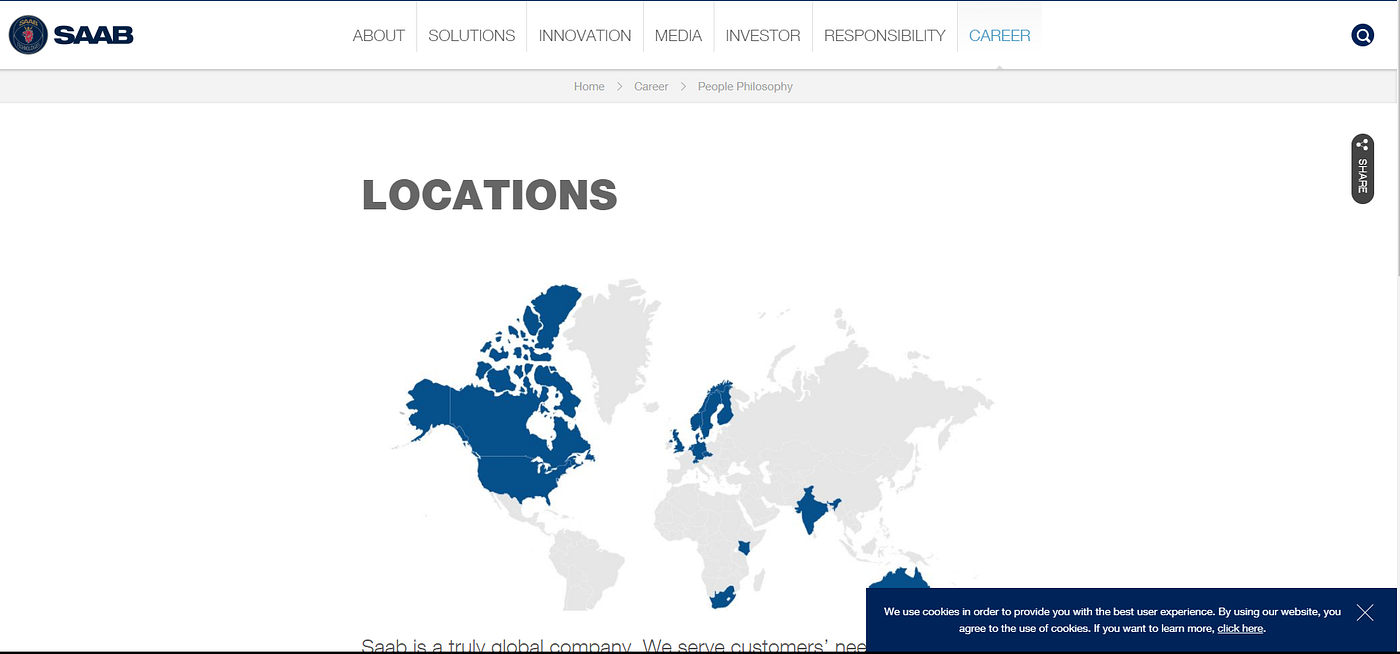Open the search magnifier icon
Screen dimensions: 1400x654
(1362, 36)
